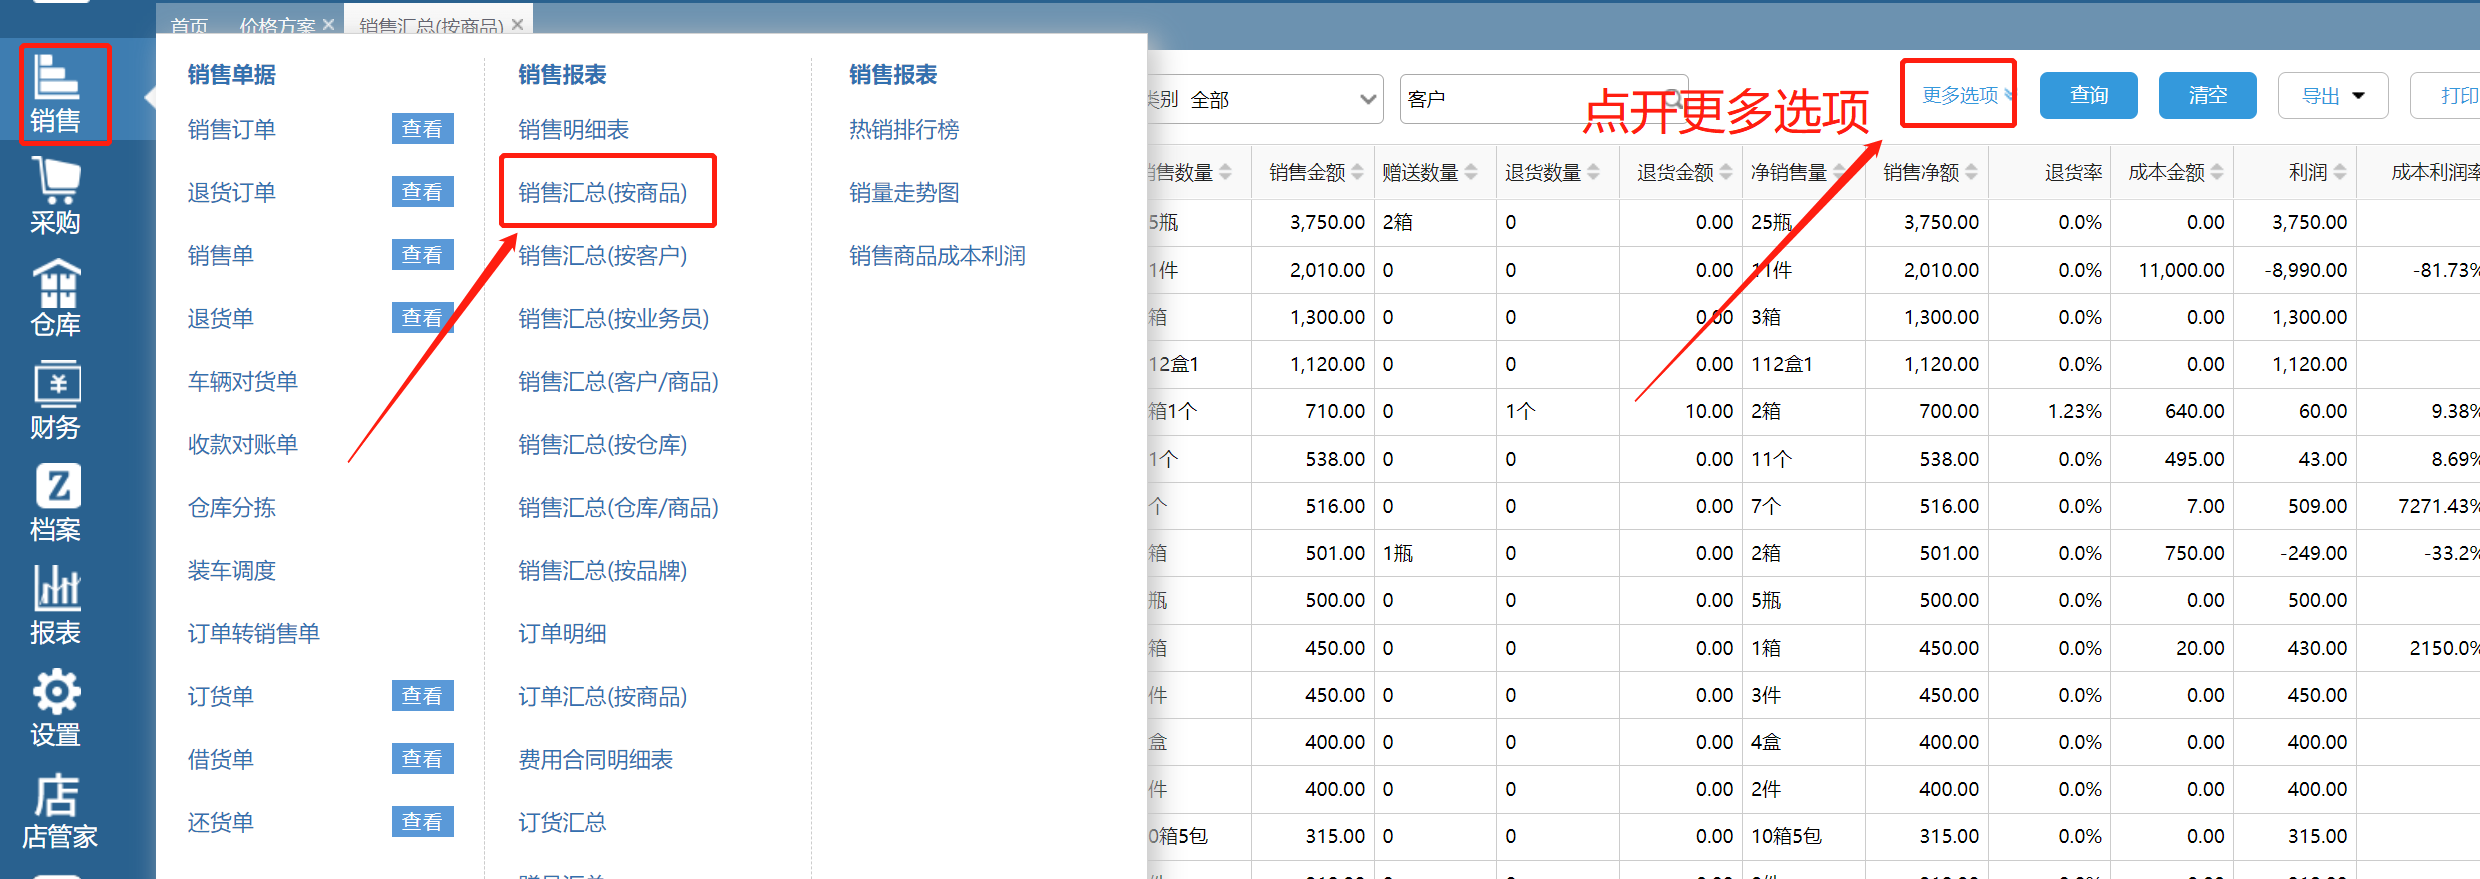Select 销售汇总(按商品) menu entry
Screen dimensions: 2480x879
click(602, 192)
